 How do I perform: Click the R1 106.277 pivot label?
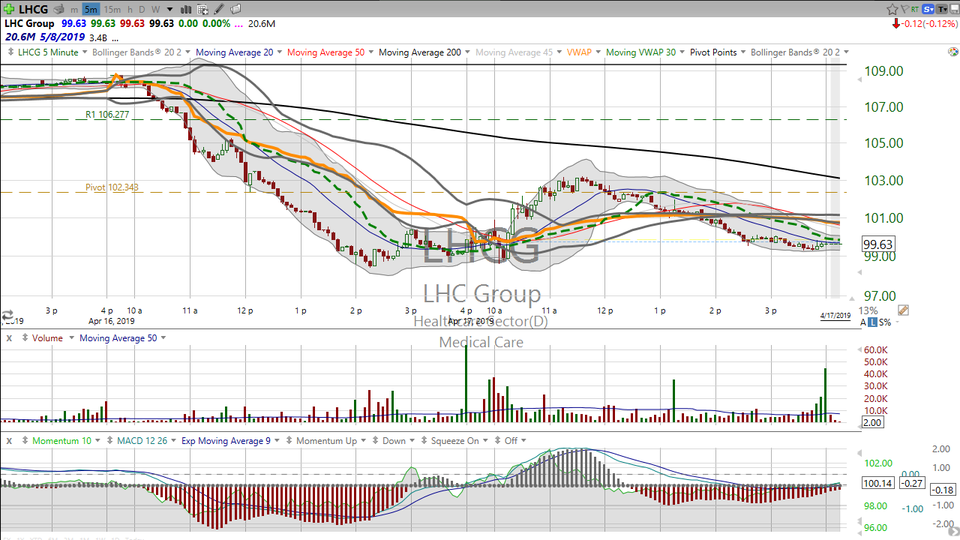[x=107, y=114]
